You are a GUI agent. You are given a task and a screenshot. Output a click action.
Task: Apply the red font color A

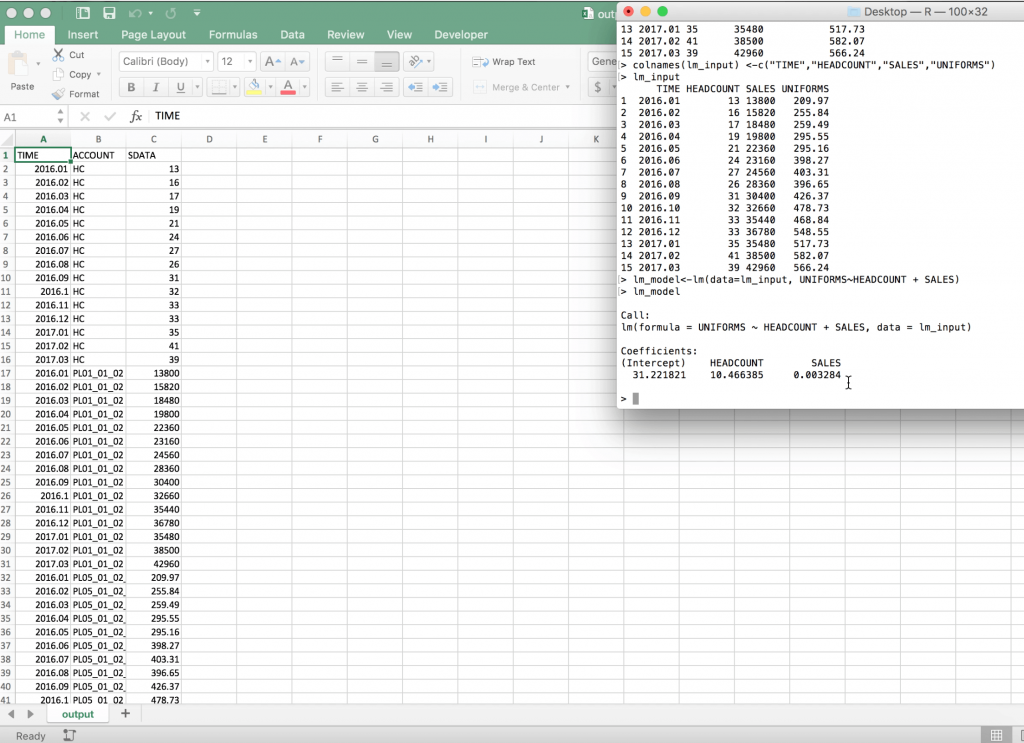288,87
